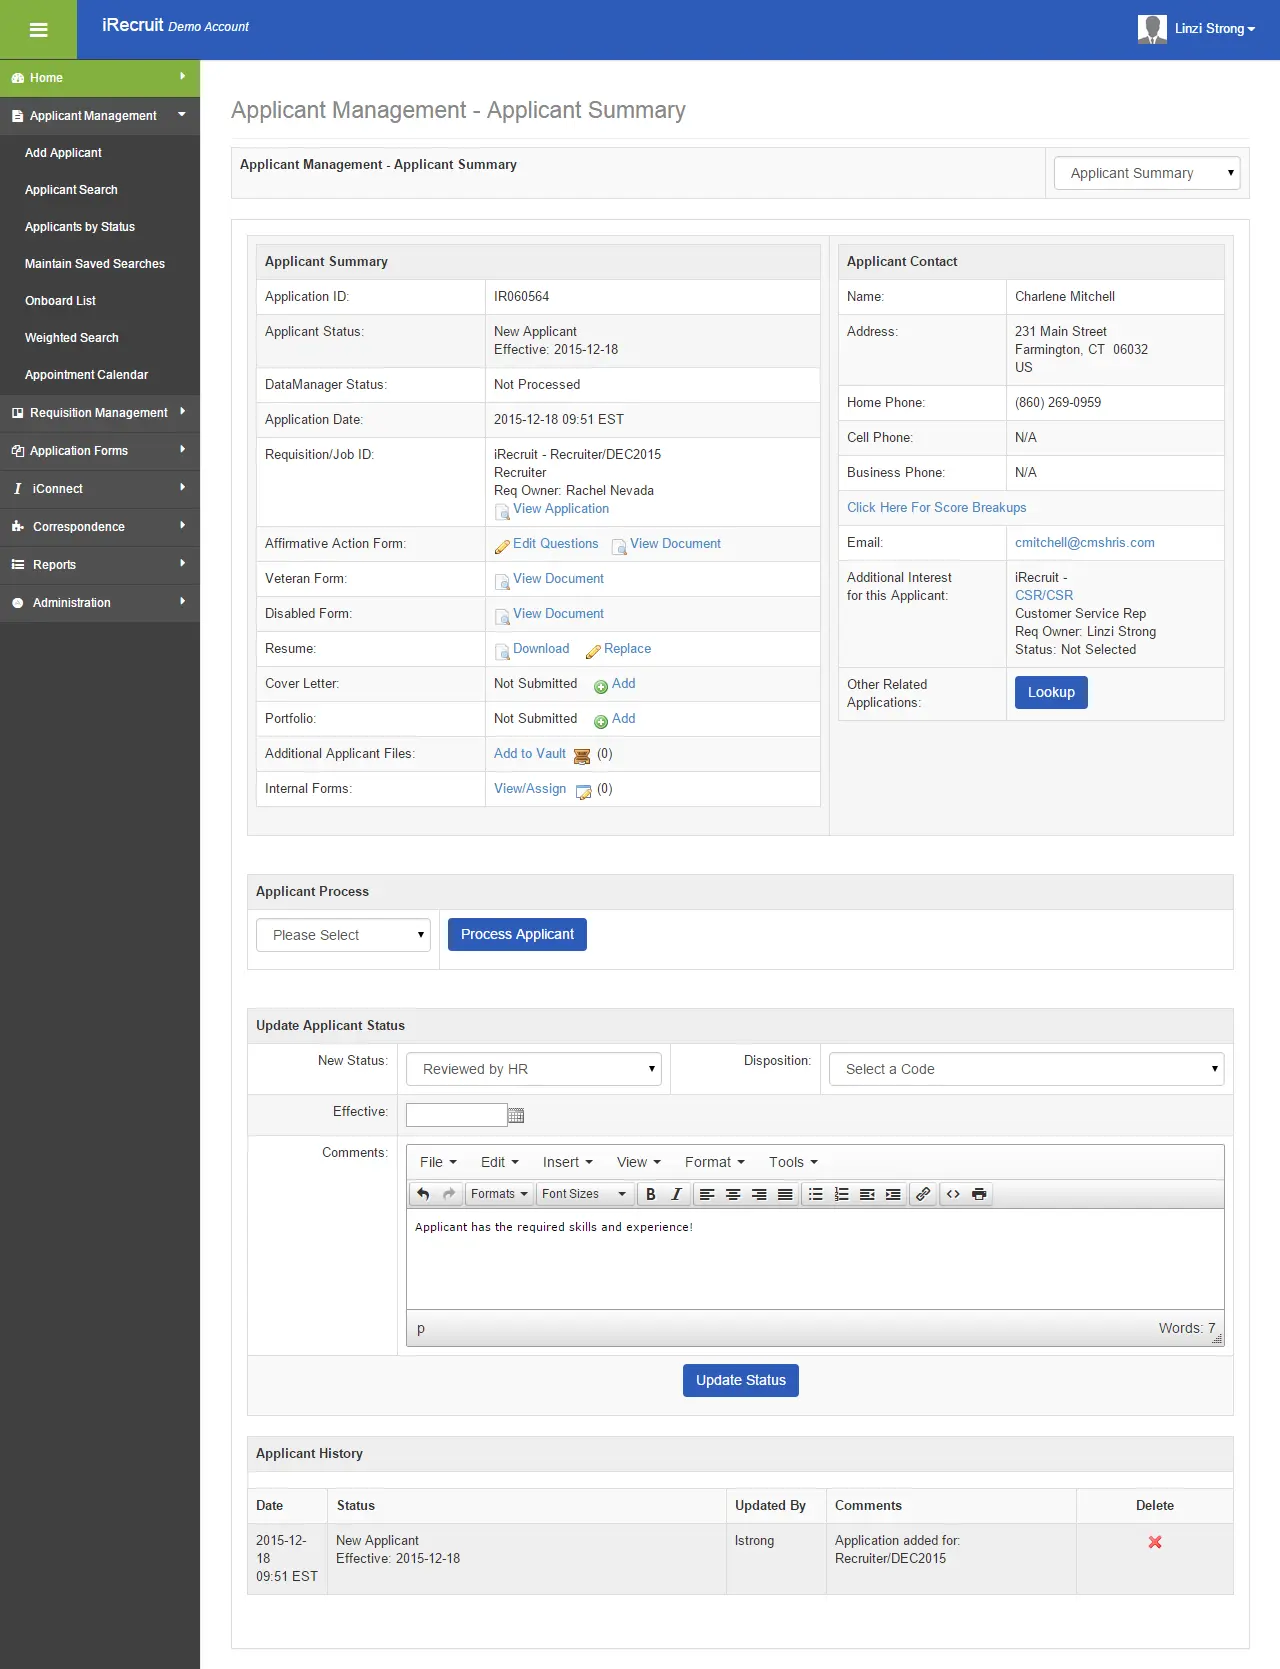Click the print icon in editor

tap(979, 1194)
